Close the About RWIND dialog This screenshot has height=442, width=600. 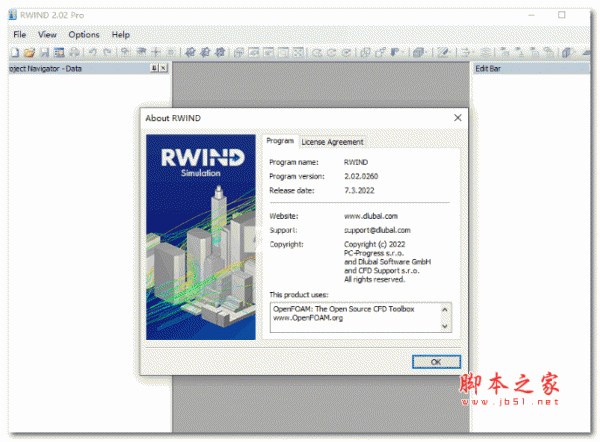458,118
